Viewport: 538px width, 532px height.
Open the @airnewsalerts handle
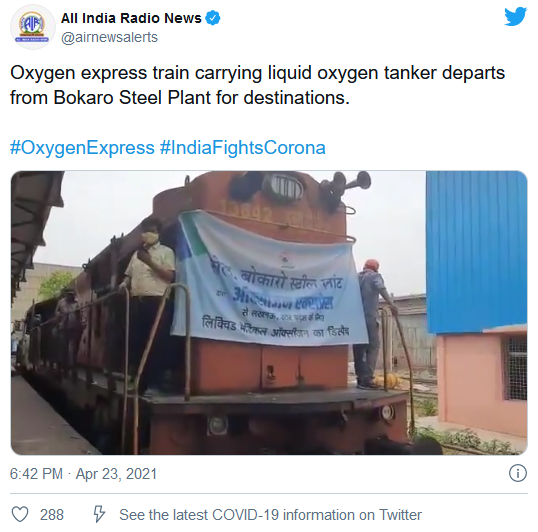point(109,37)
